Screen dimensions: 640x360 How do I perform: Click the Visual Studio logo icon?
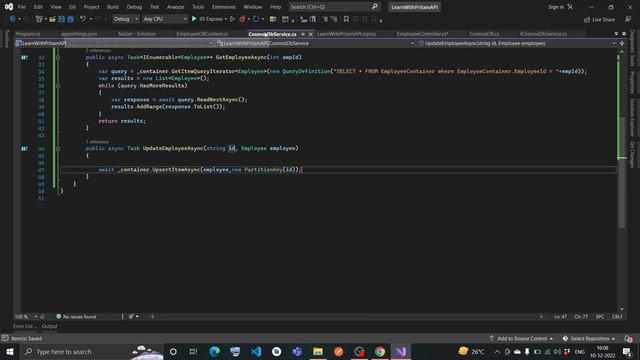[9, 7]
